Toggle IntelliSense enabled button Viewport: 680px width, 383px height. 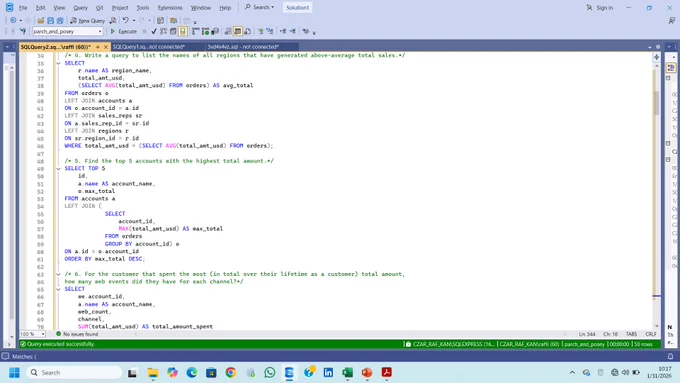pos(183,31)
